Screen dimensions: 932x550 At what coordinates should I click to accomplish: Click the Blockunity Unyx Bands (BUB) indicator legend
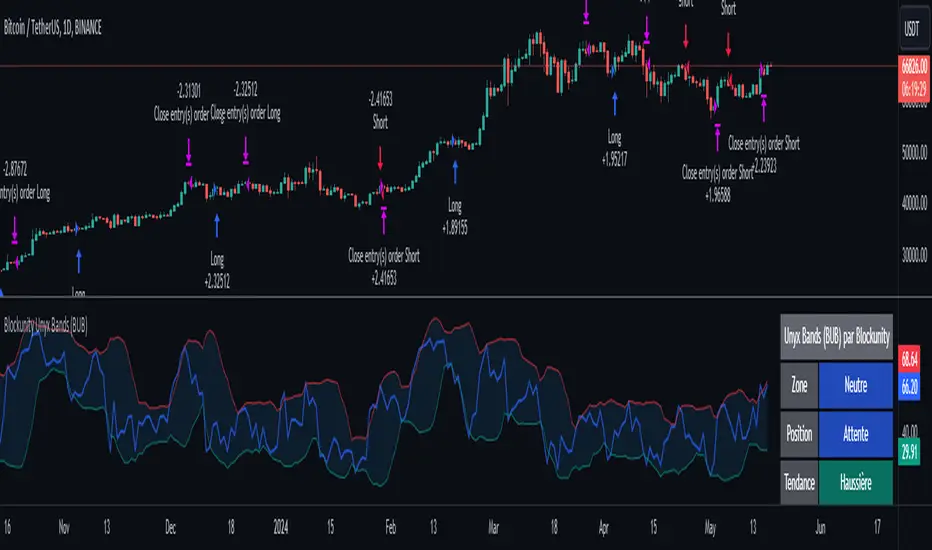pyautogui.click(x=46, y=325)
